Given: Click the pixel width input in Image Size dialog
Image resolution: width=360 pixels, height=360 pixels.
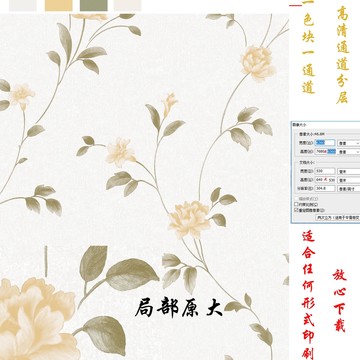Looking at the screenshot, I should [x=325, y=143].
